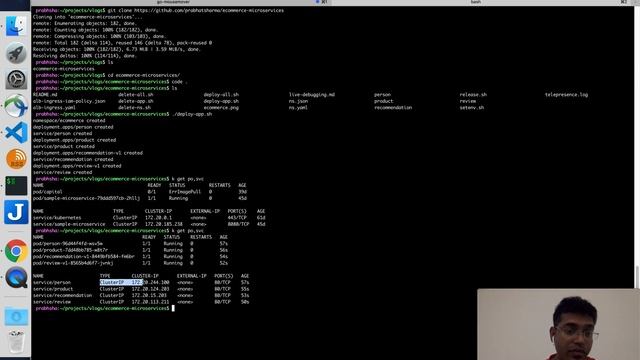This screenshot has height=360, width=640.
Task: Click 'README.md' in the ls output
Action: click(x=45, y=95)
